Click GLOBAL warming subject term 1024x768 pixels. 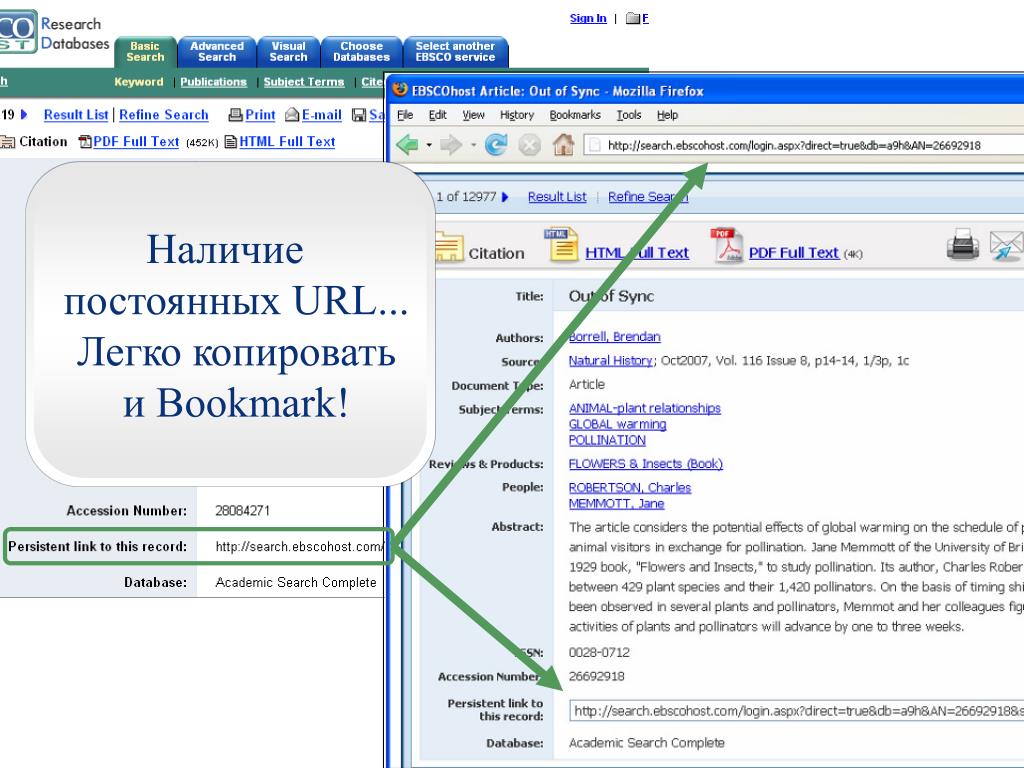(x=617, y=424)
